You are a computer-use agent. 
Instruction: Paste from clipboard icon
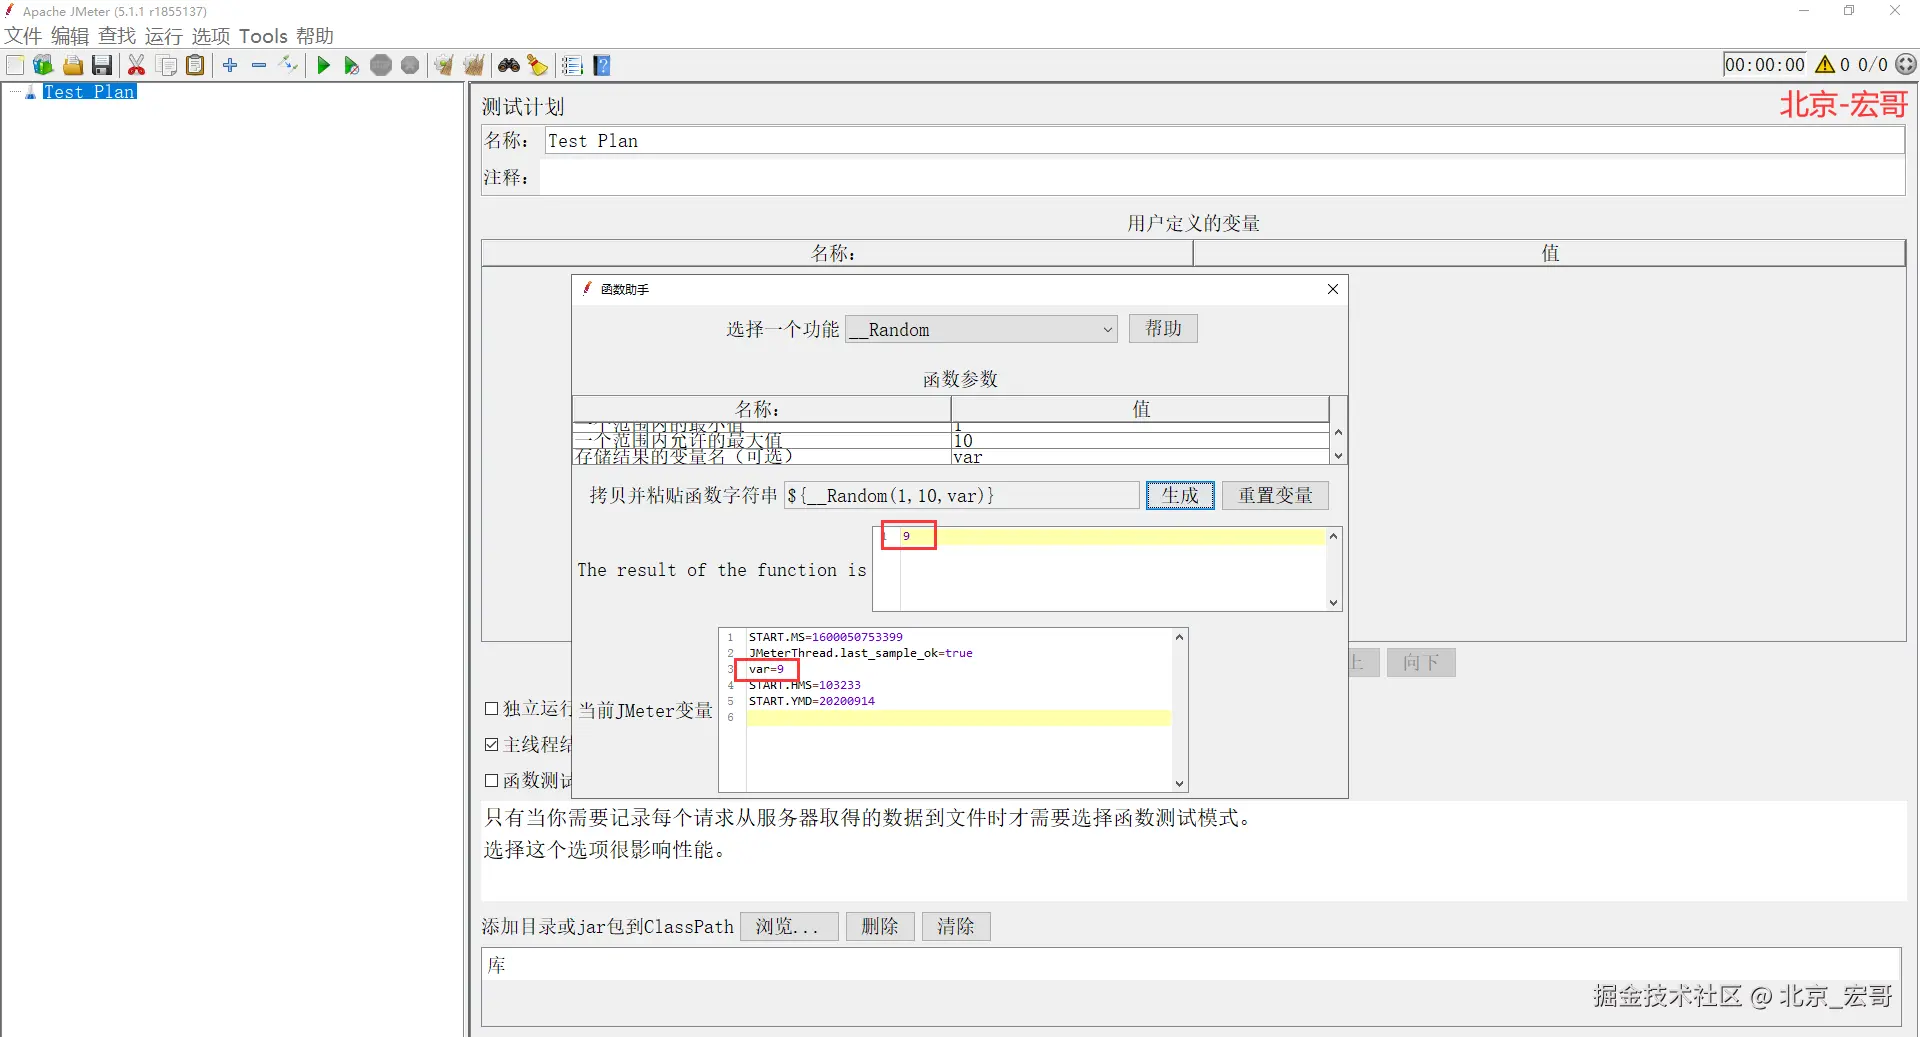(x=196, y=65)
